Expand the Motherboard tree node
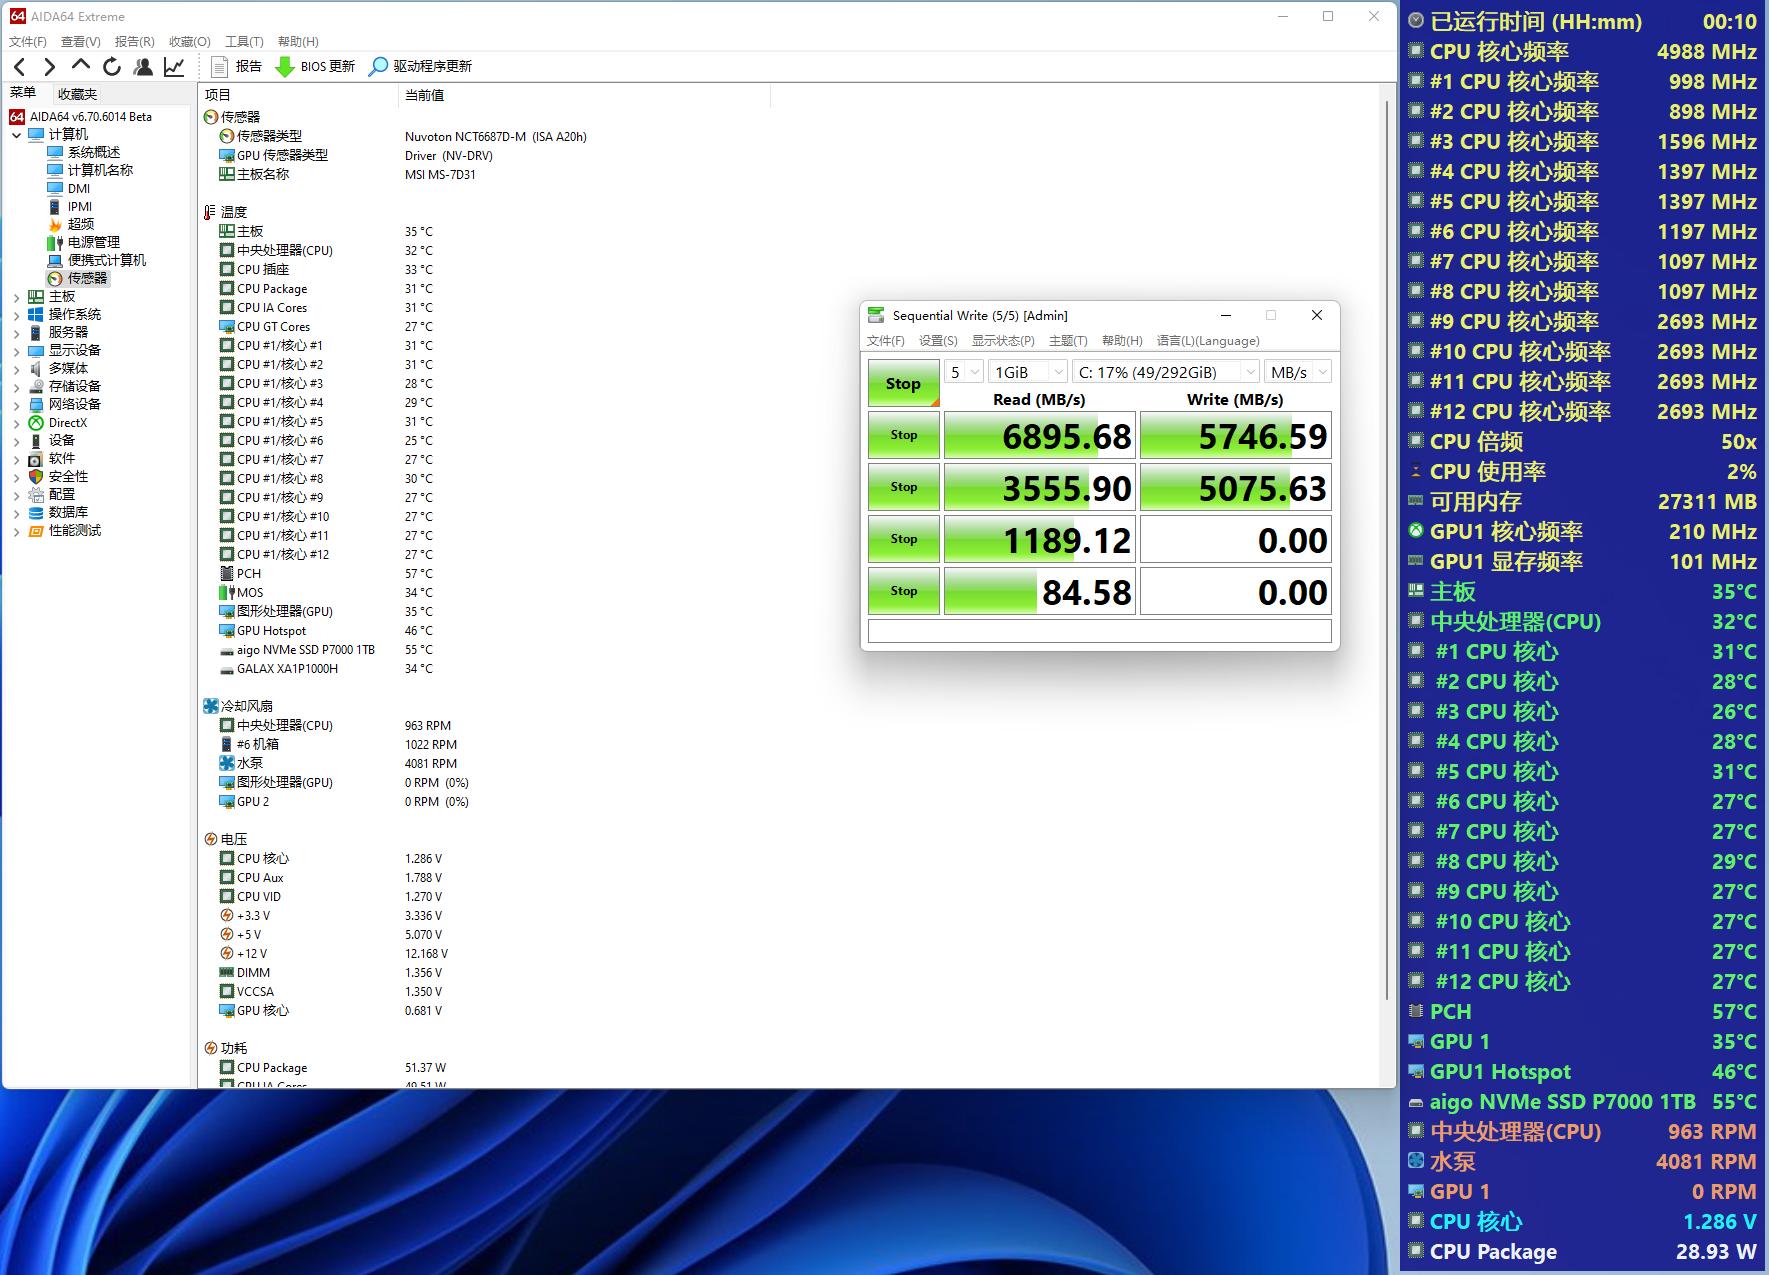This screenshot has width=1769, height=1275. click(16, 297)
